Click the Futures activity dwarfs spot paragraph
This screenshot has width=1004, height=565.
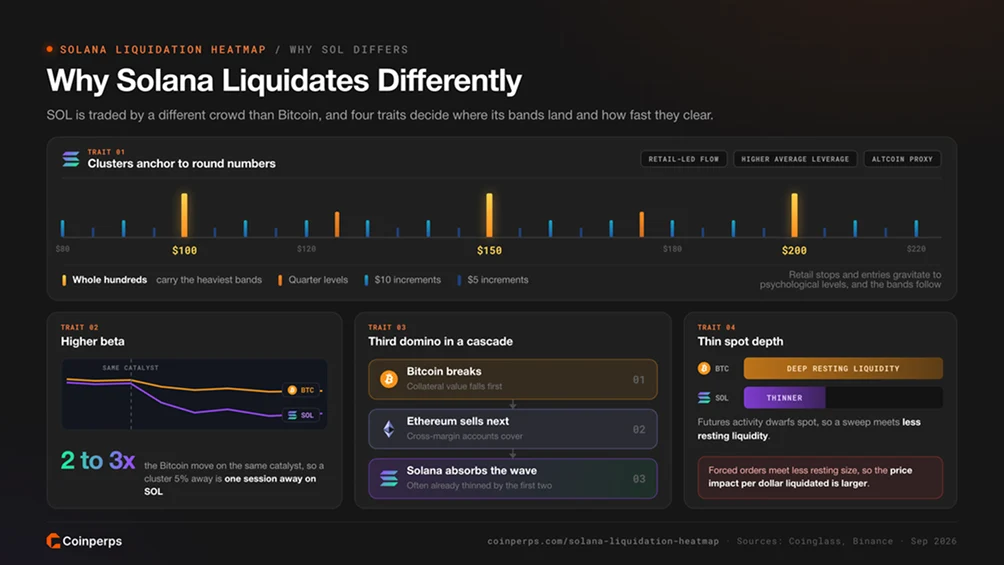809,429
